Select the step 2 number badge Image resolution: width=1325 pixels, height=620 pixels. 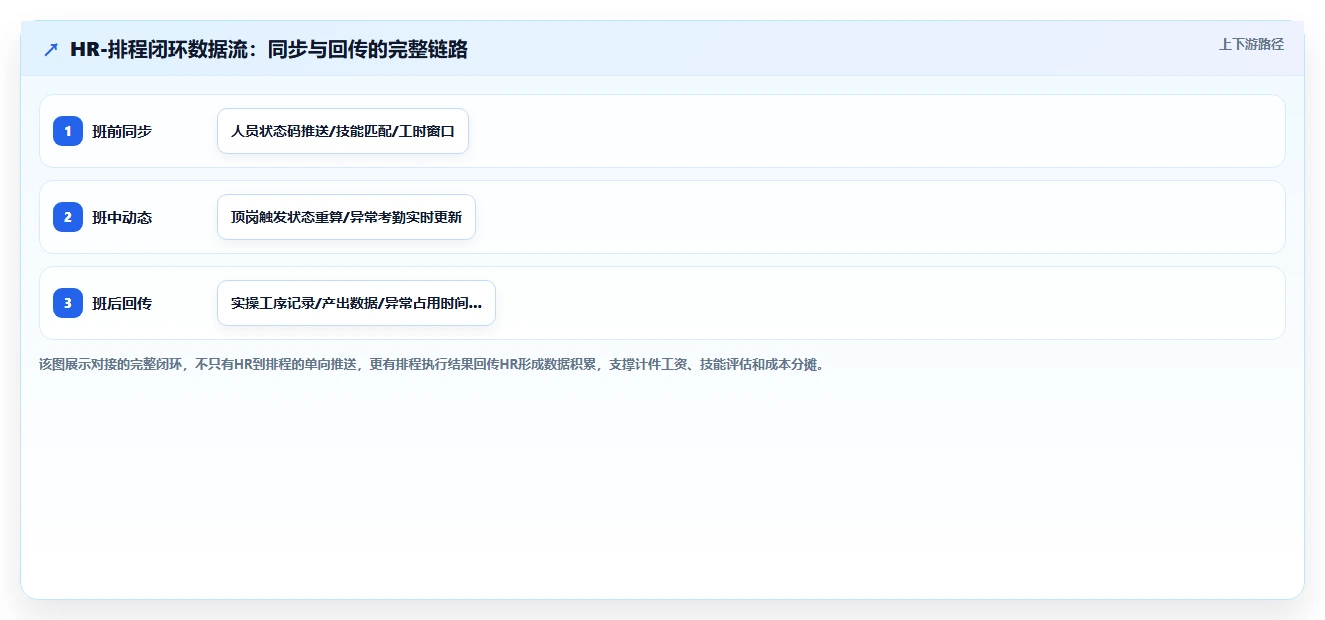click(x=68, y=217)
